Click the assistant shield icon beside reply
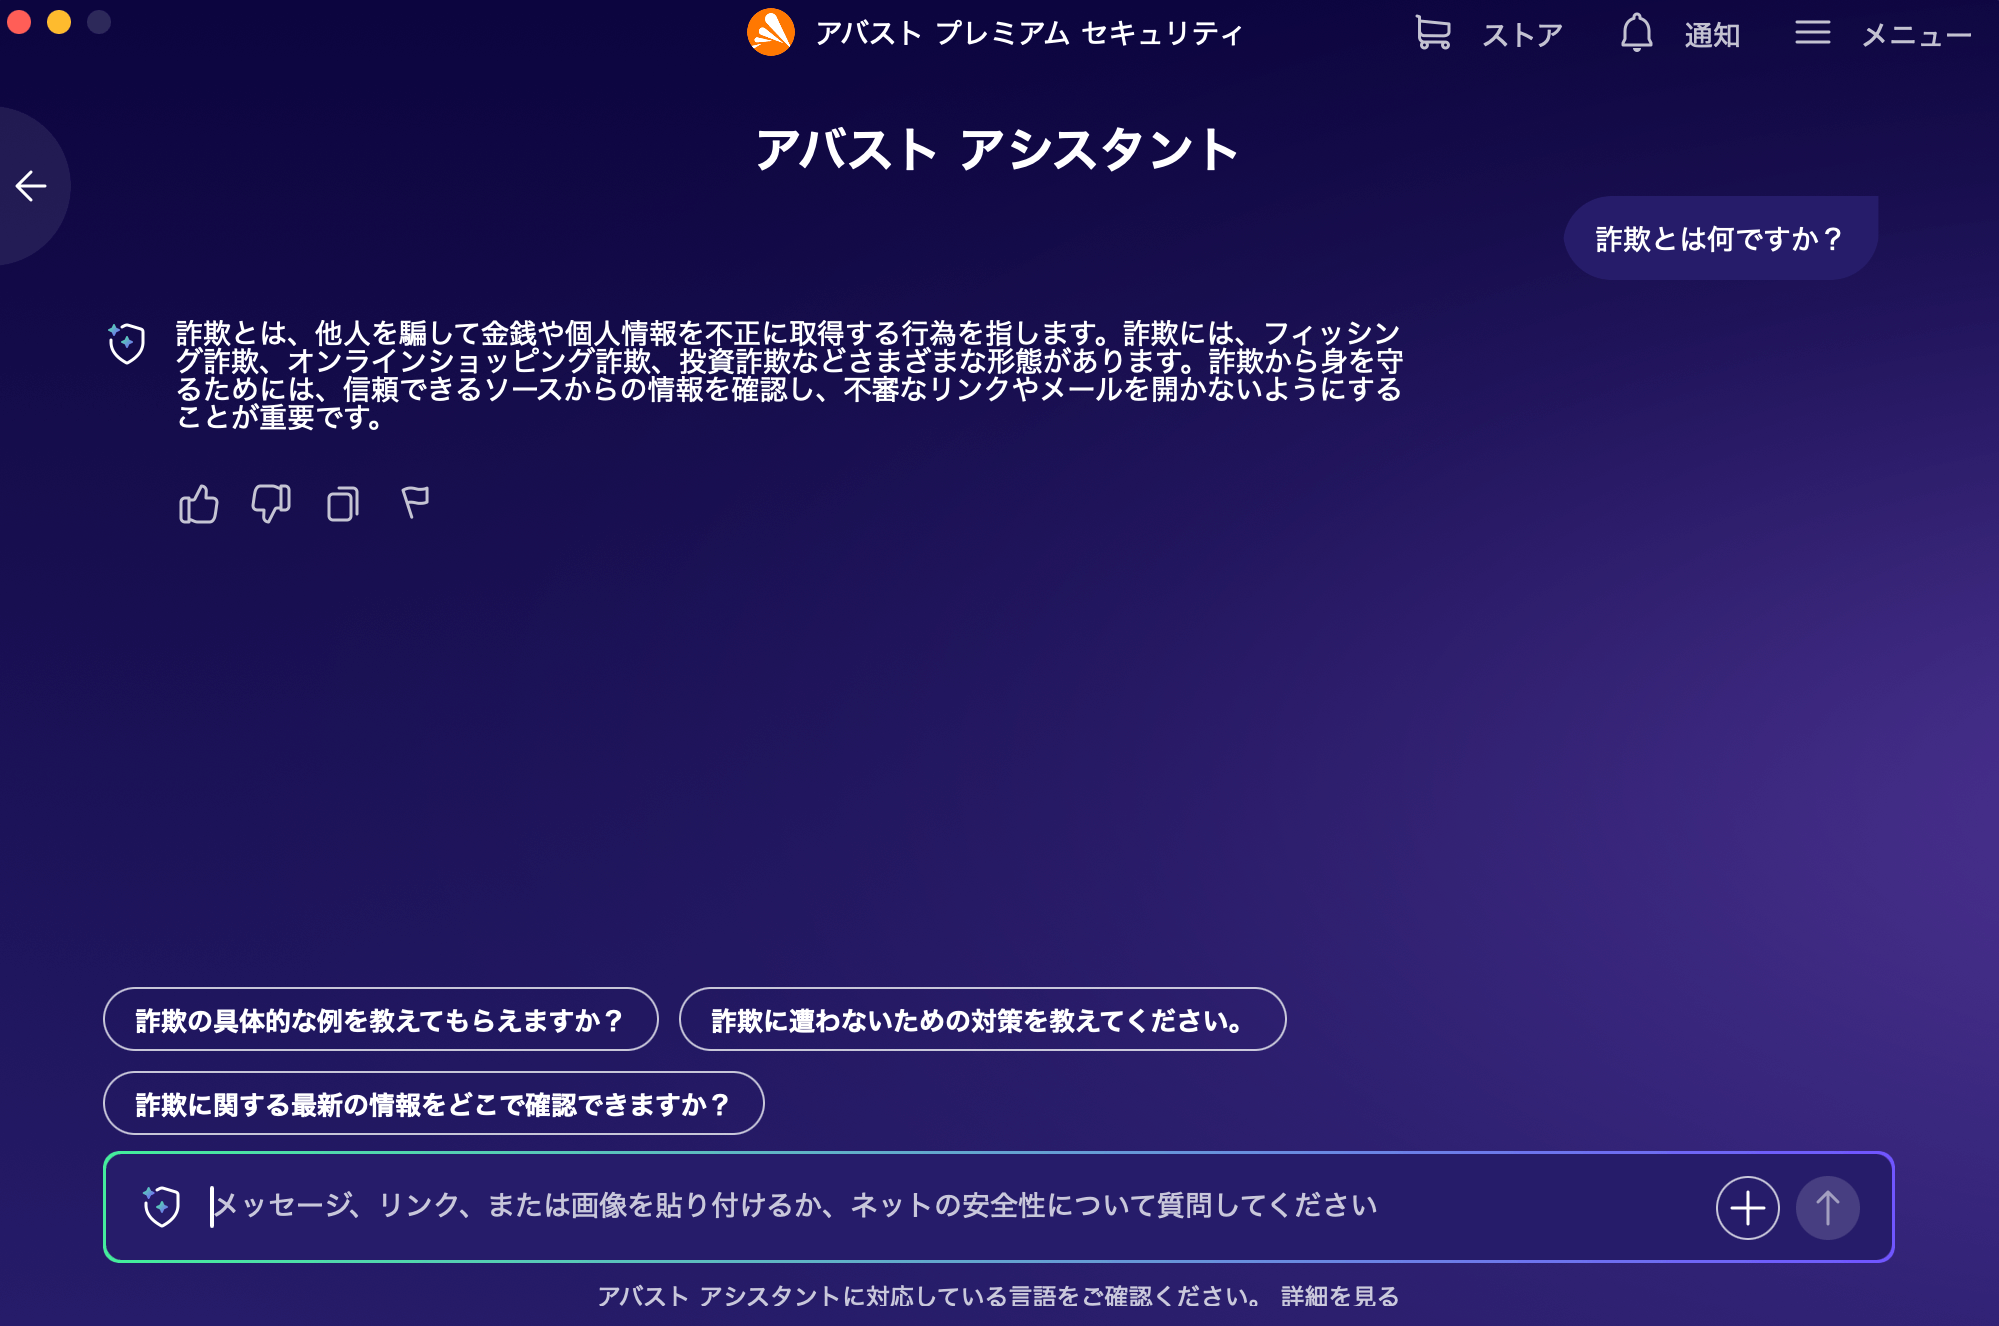The height and width of the screenshot is (1326, 1999). [126, 343]
